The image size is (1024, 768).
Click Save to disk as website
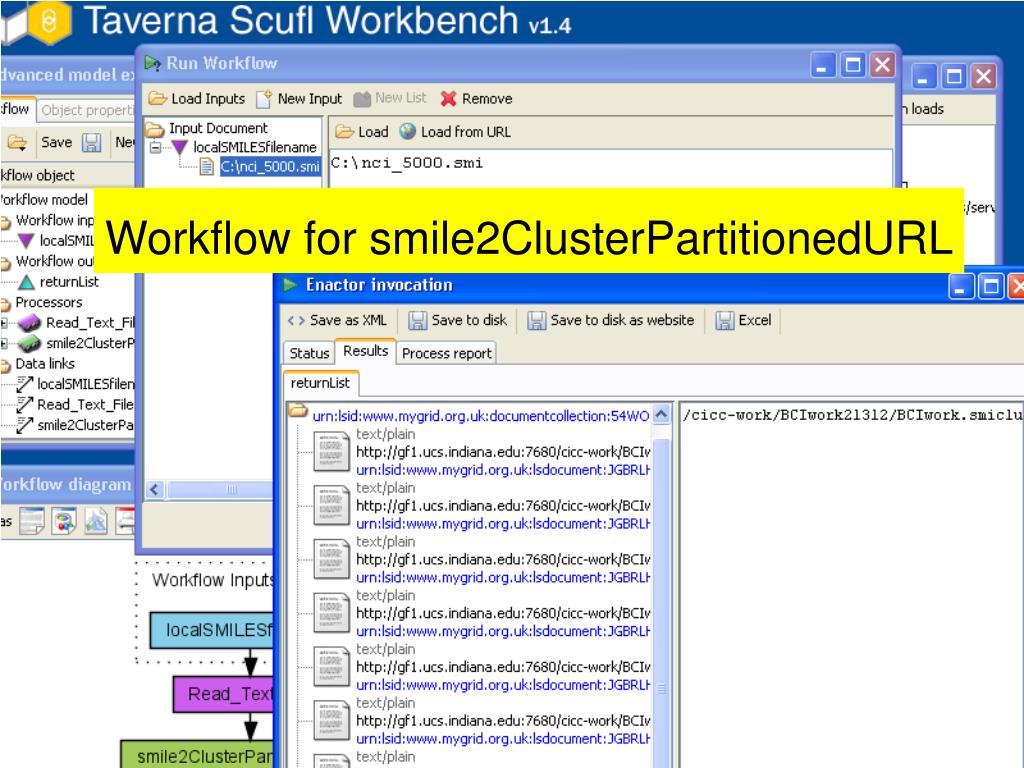click(611, 320)
